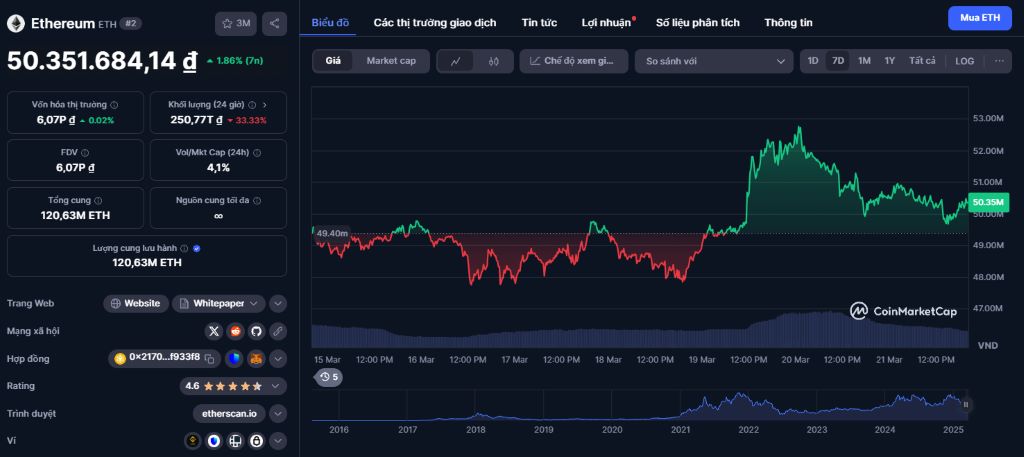
Task: Click info icon beside Tổng cung
Action: (x=98, y=200)
